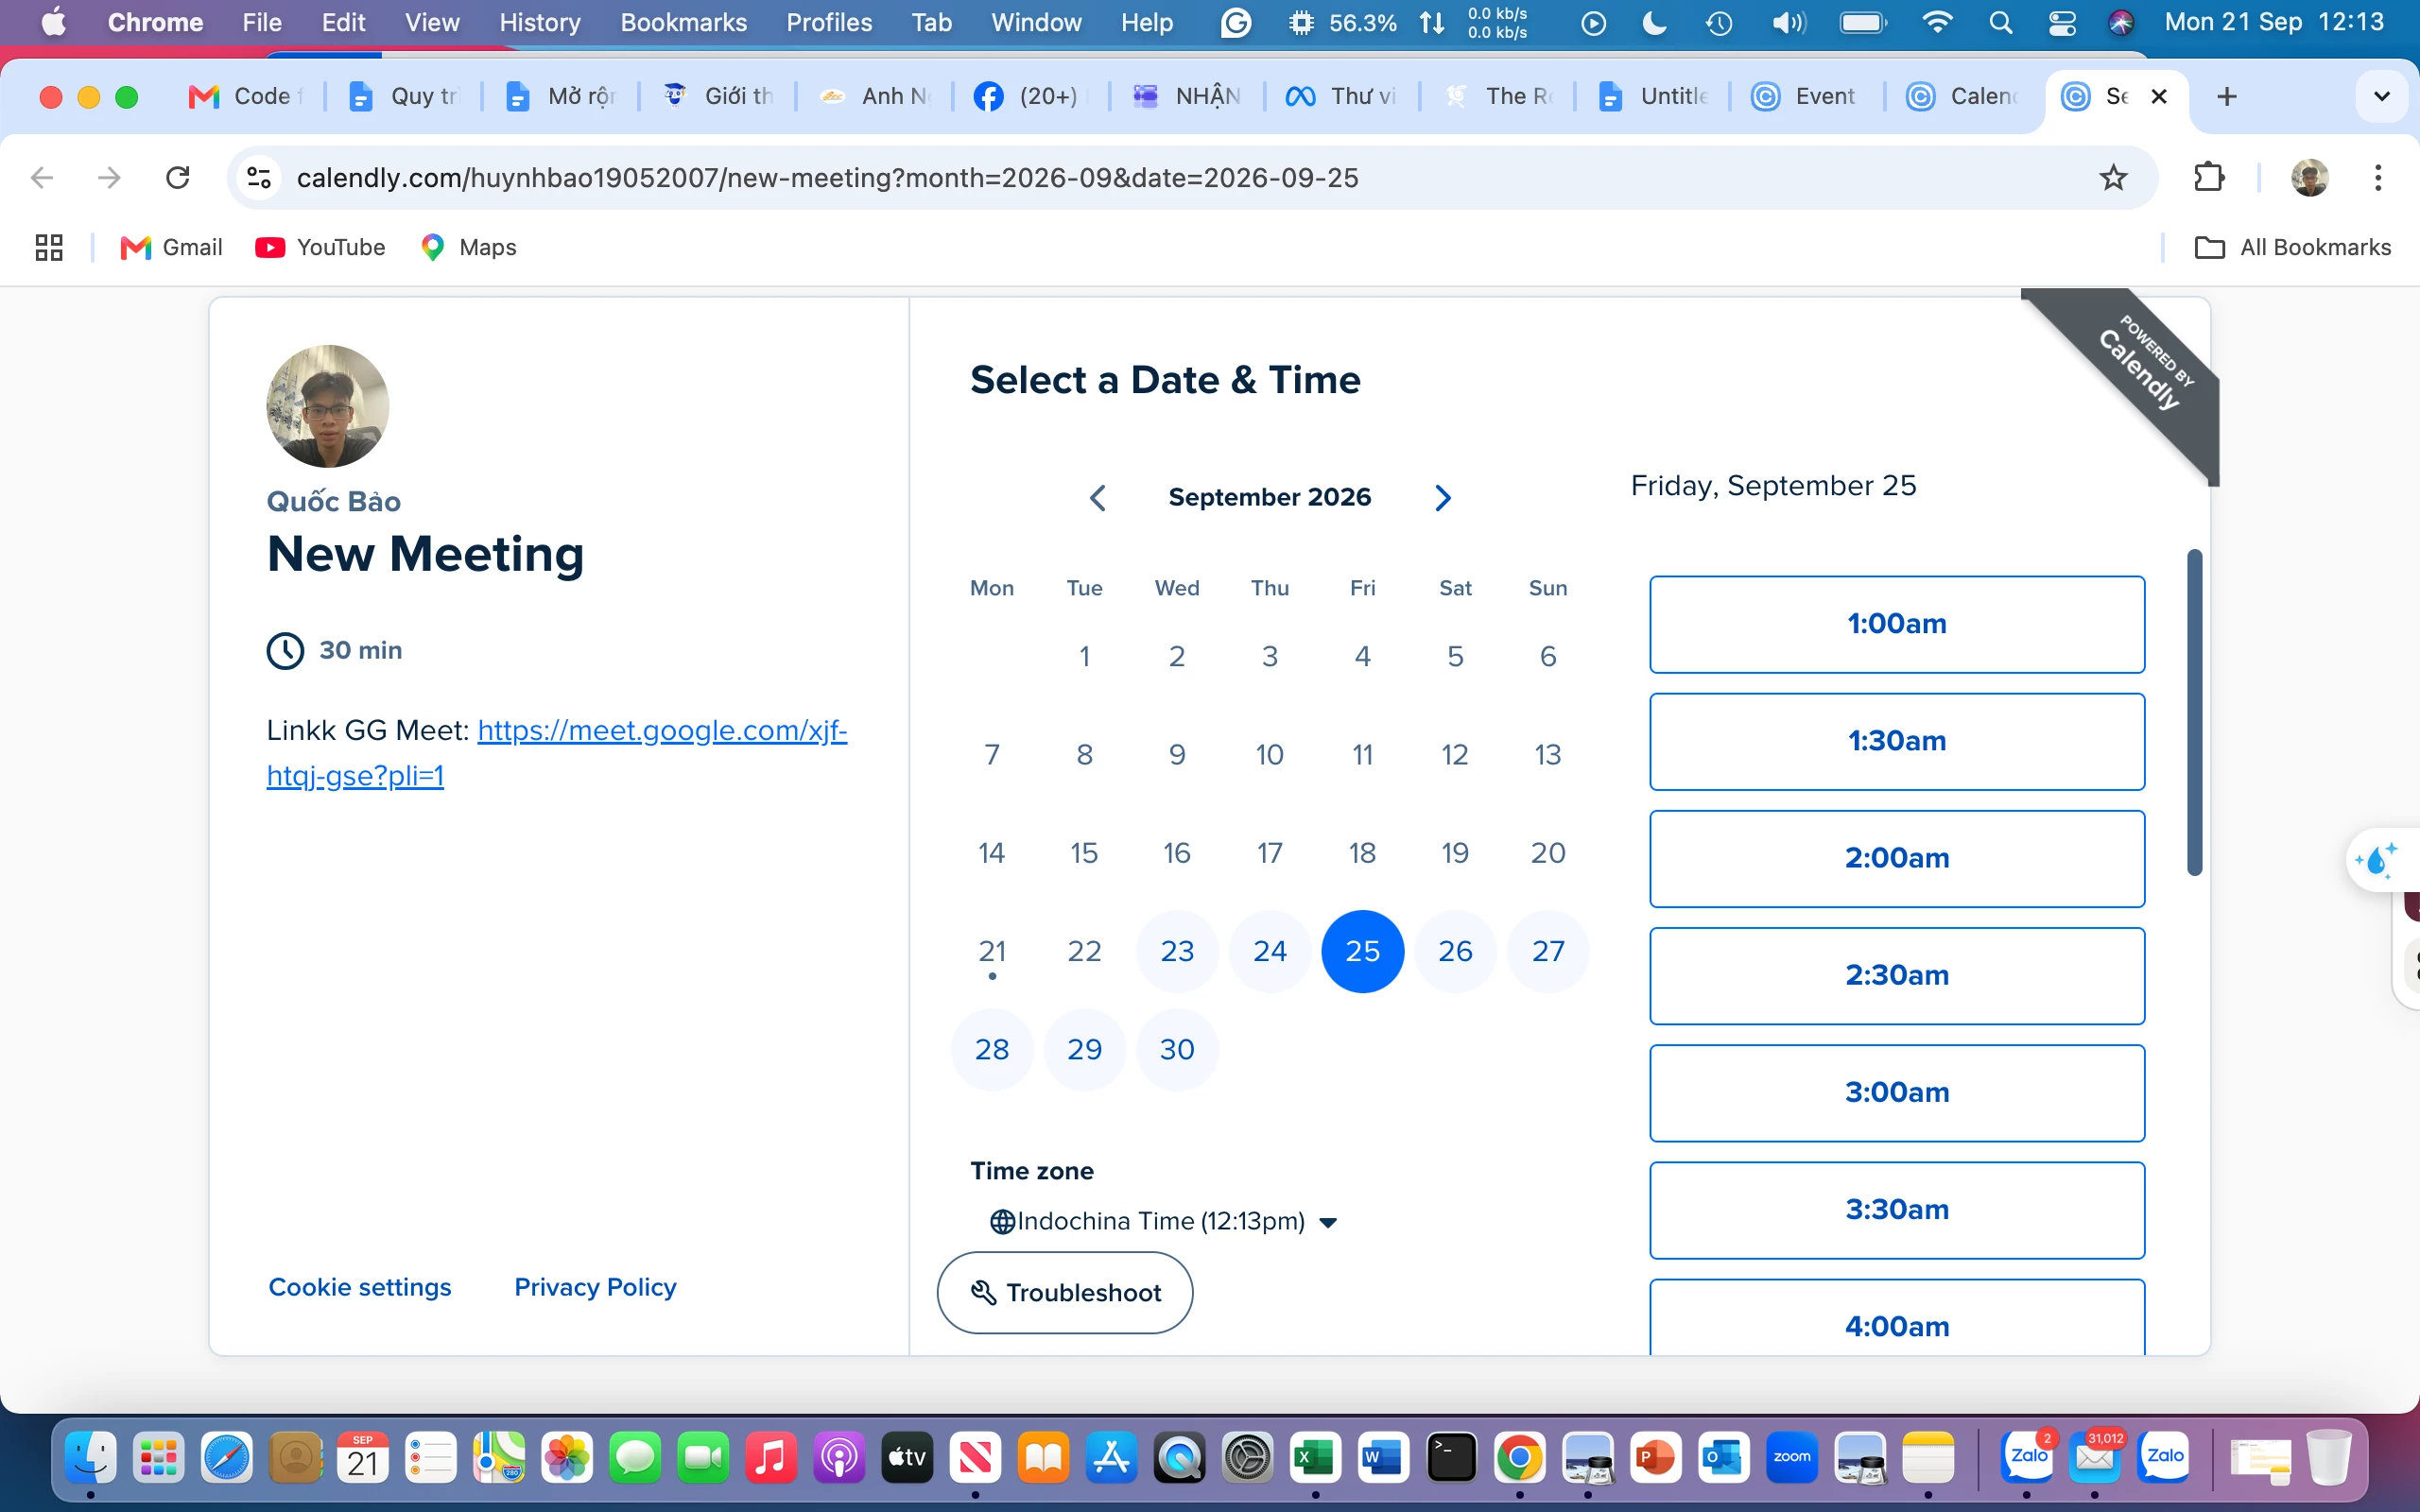Viewport: 2420px width, 1512px height.
Task: Open the site information icon in address bar
Action: point(259,178)
